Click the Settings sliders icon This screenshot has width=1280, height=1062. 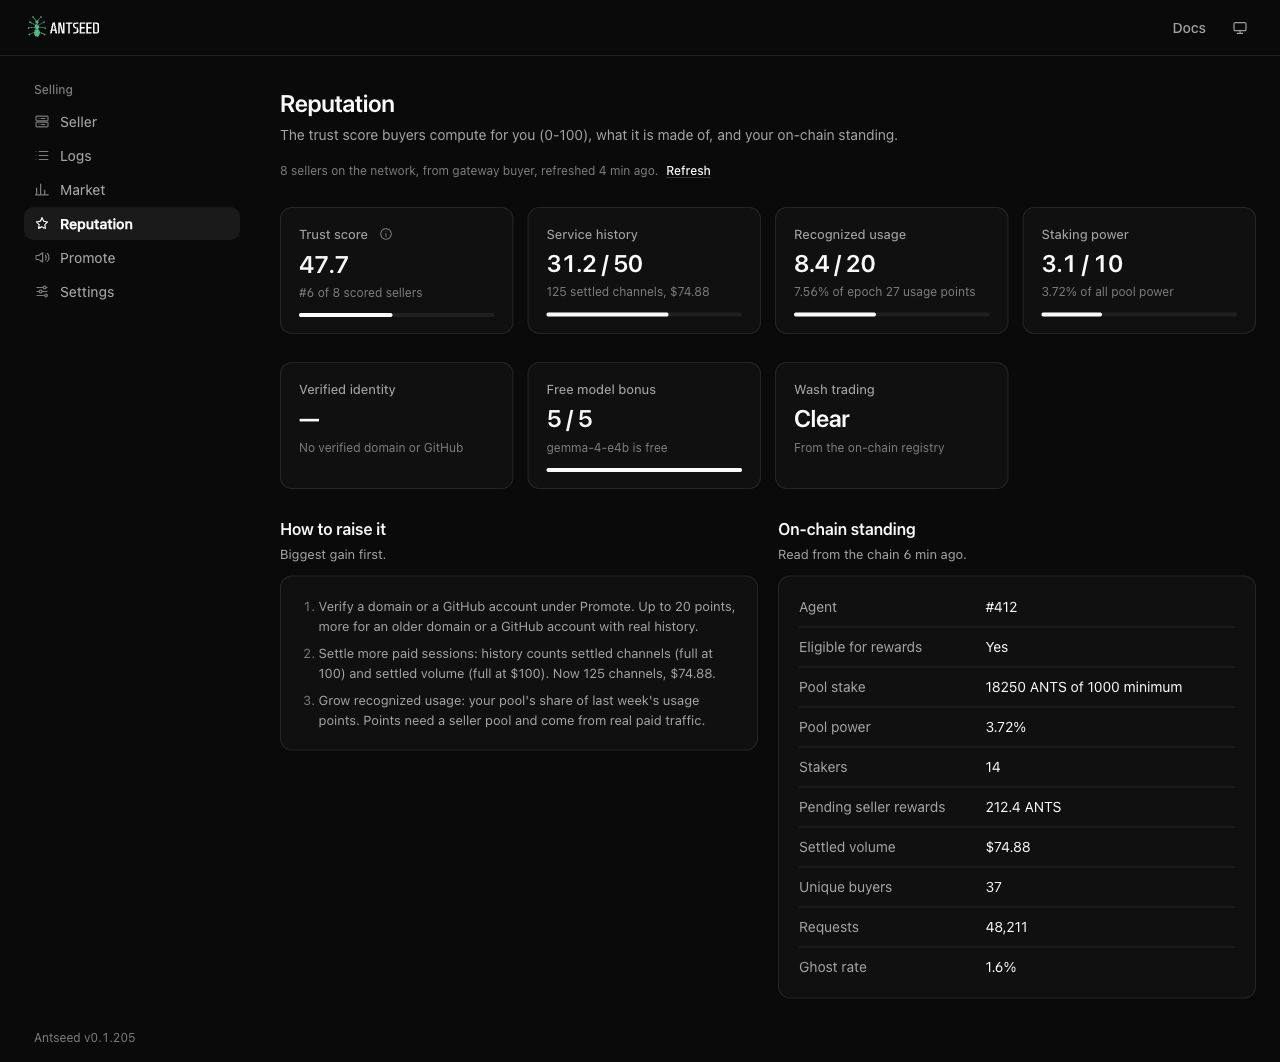click(x=42, y=292)
